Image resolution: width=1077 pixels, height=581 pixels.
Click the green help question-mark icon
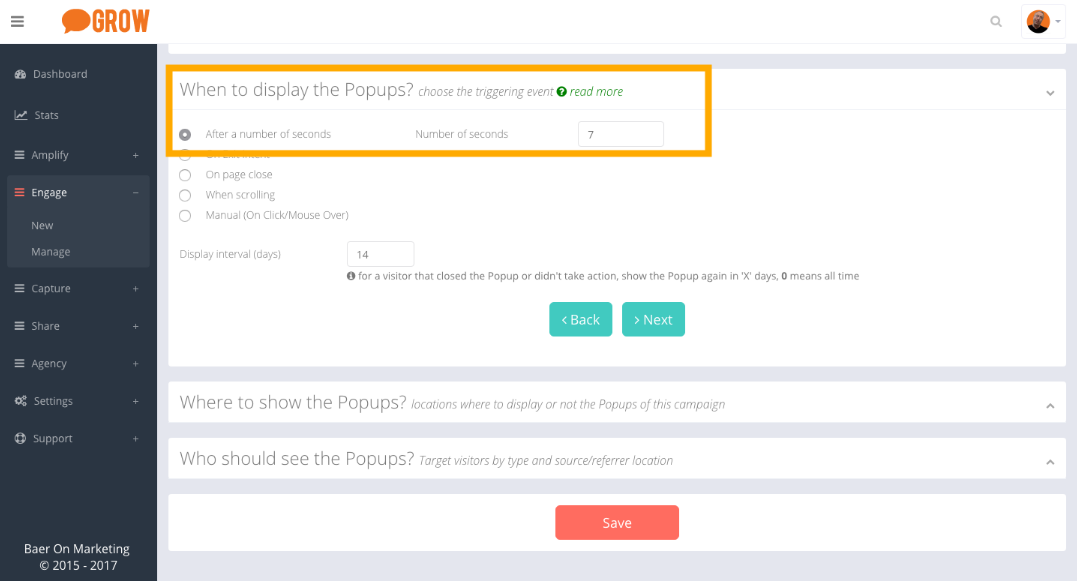coord(562,92)
